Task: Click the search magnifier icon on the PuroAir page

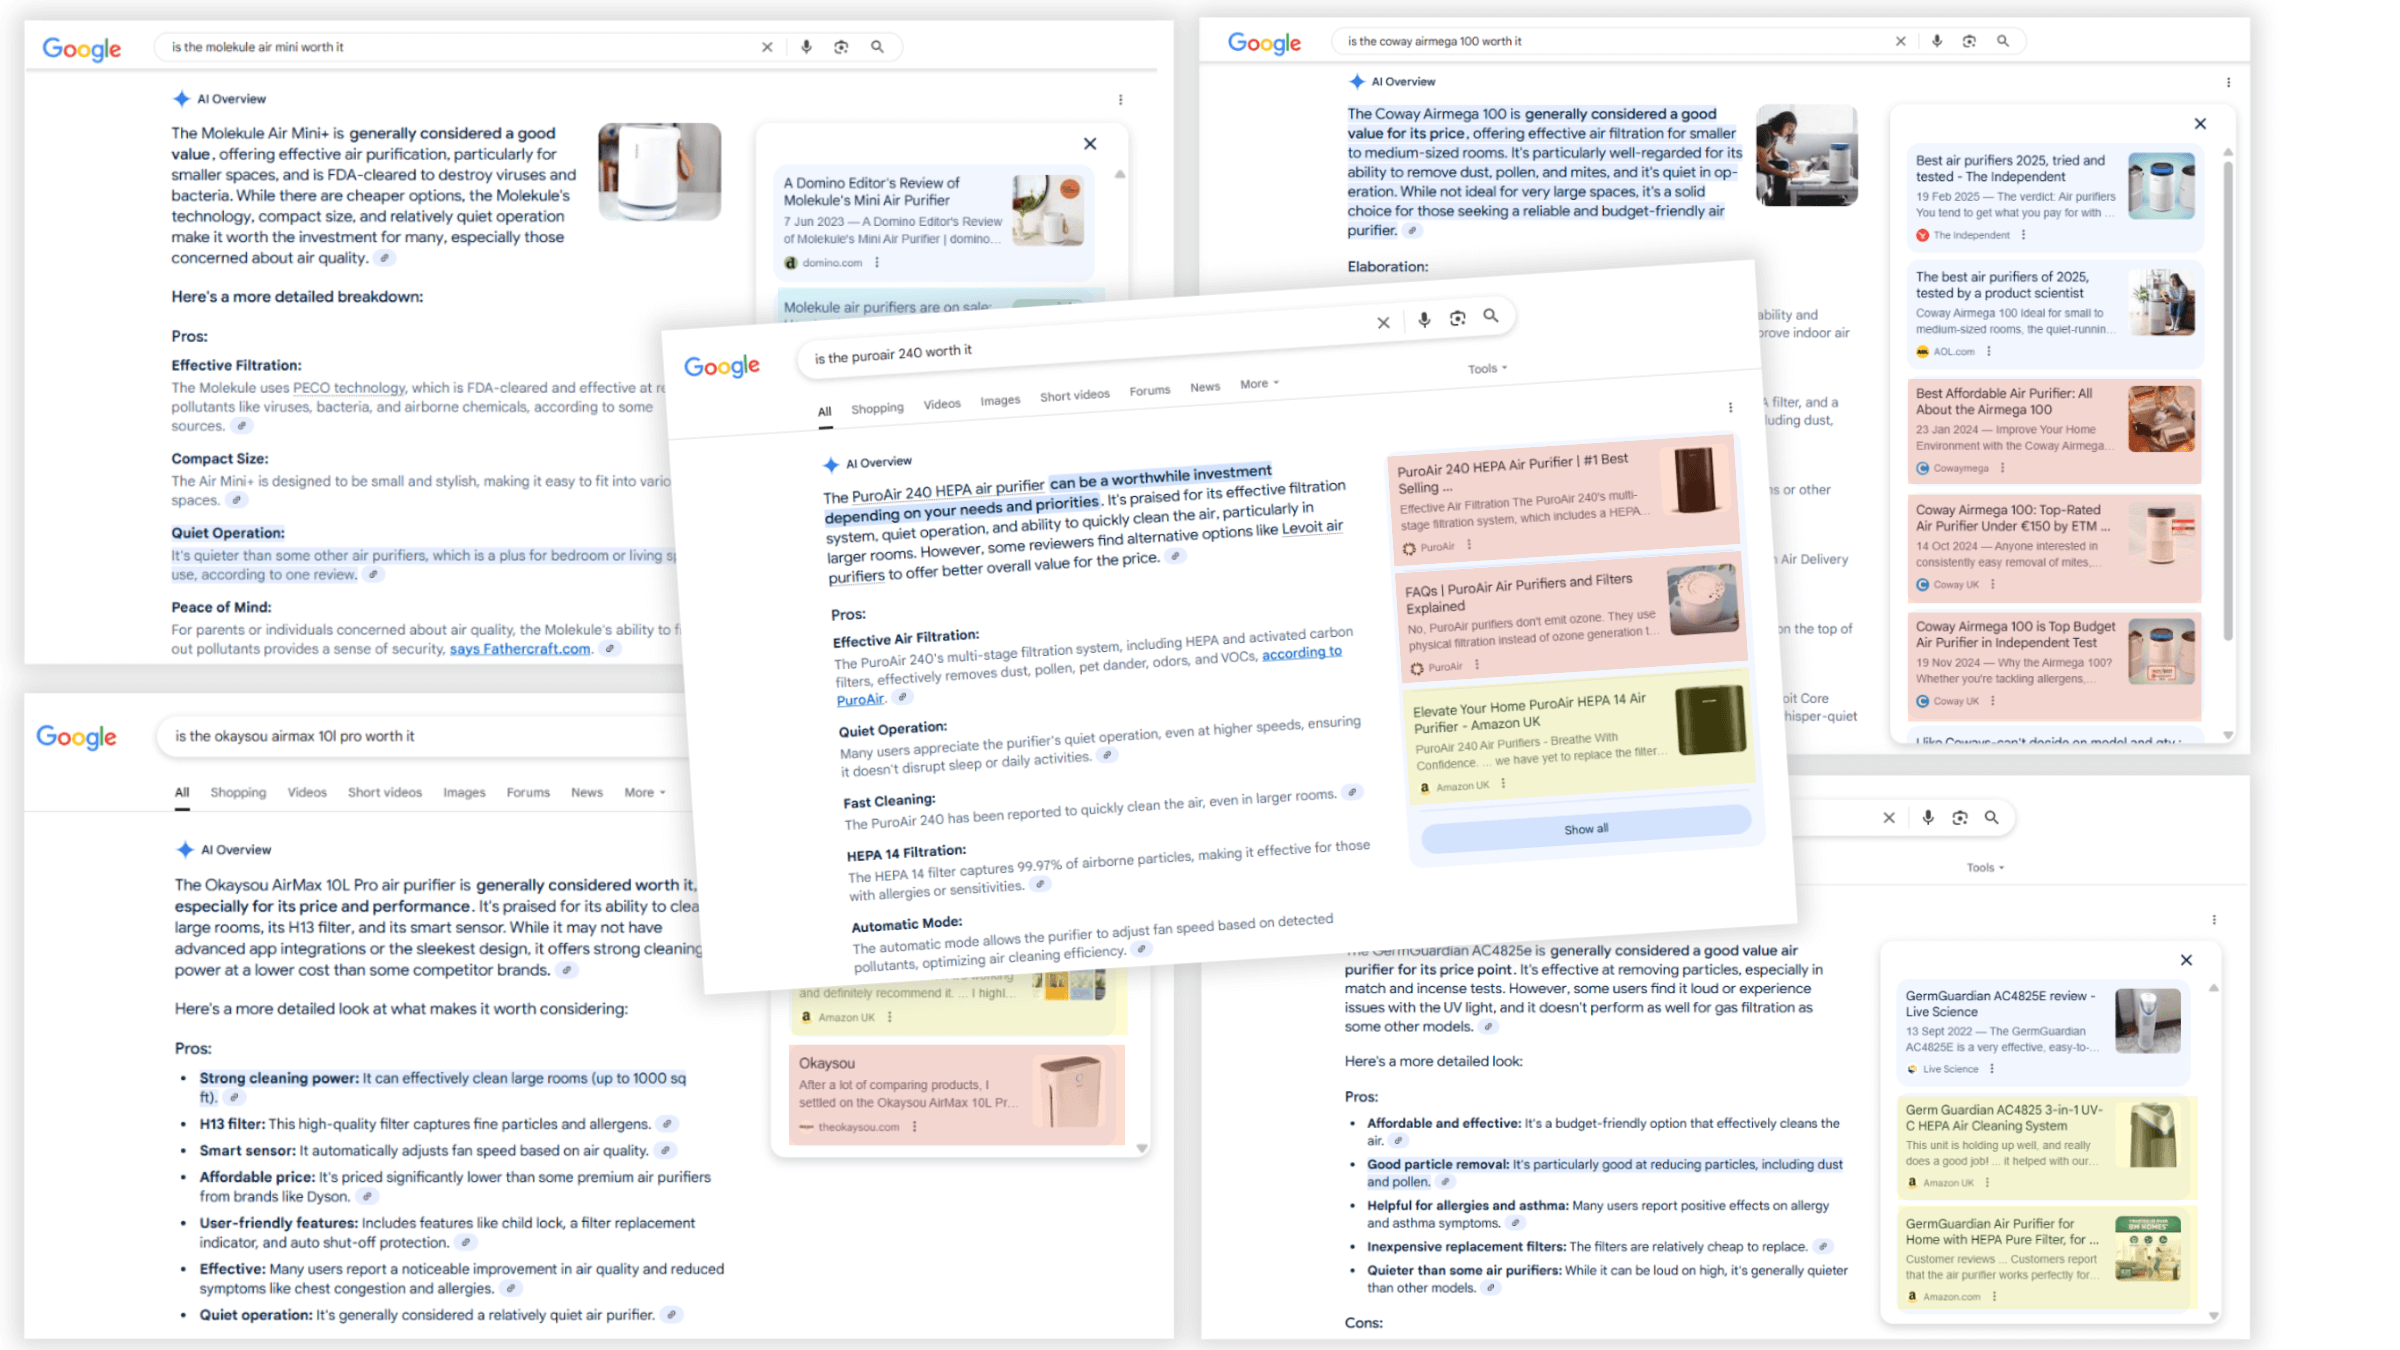Action: [1491, 317]
